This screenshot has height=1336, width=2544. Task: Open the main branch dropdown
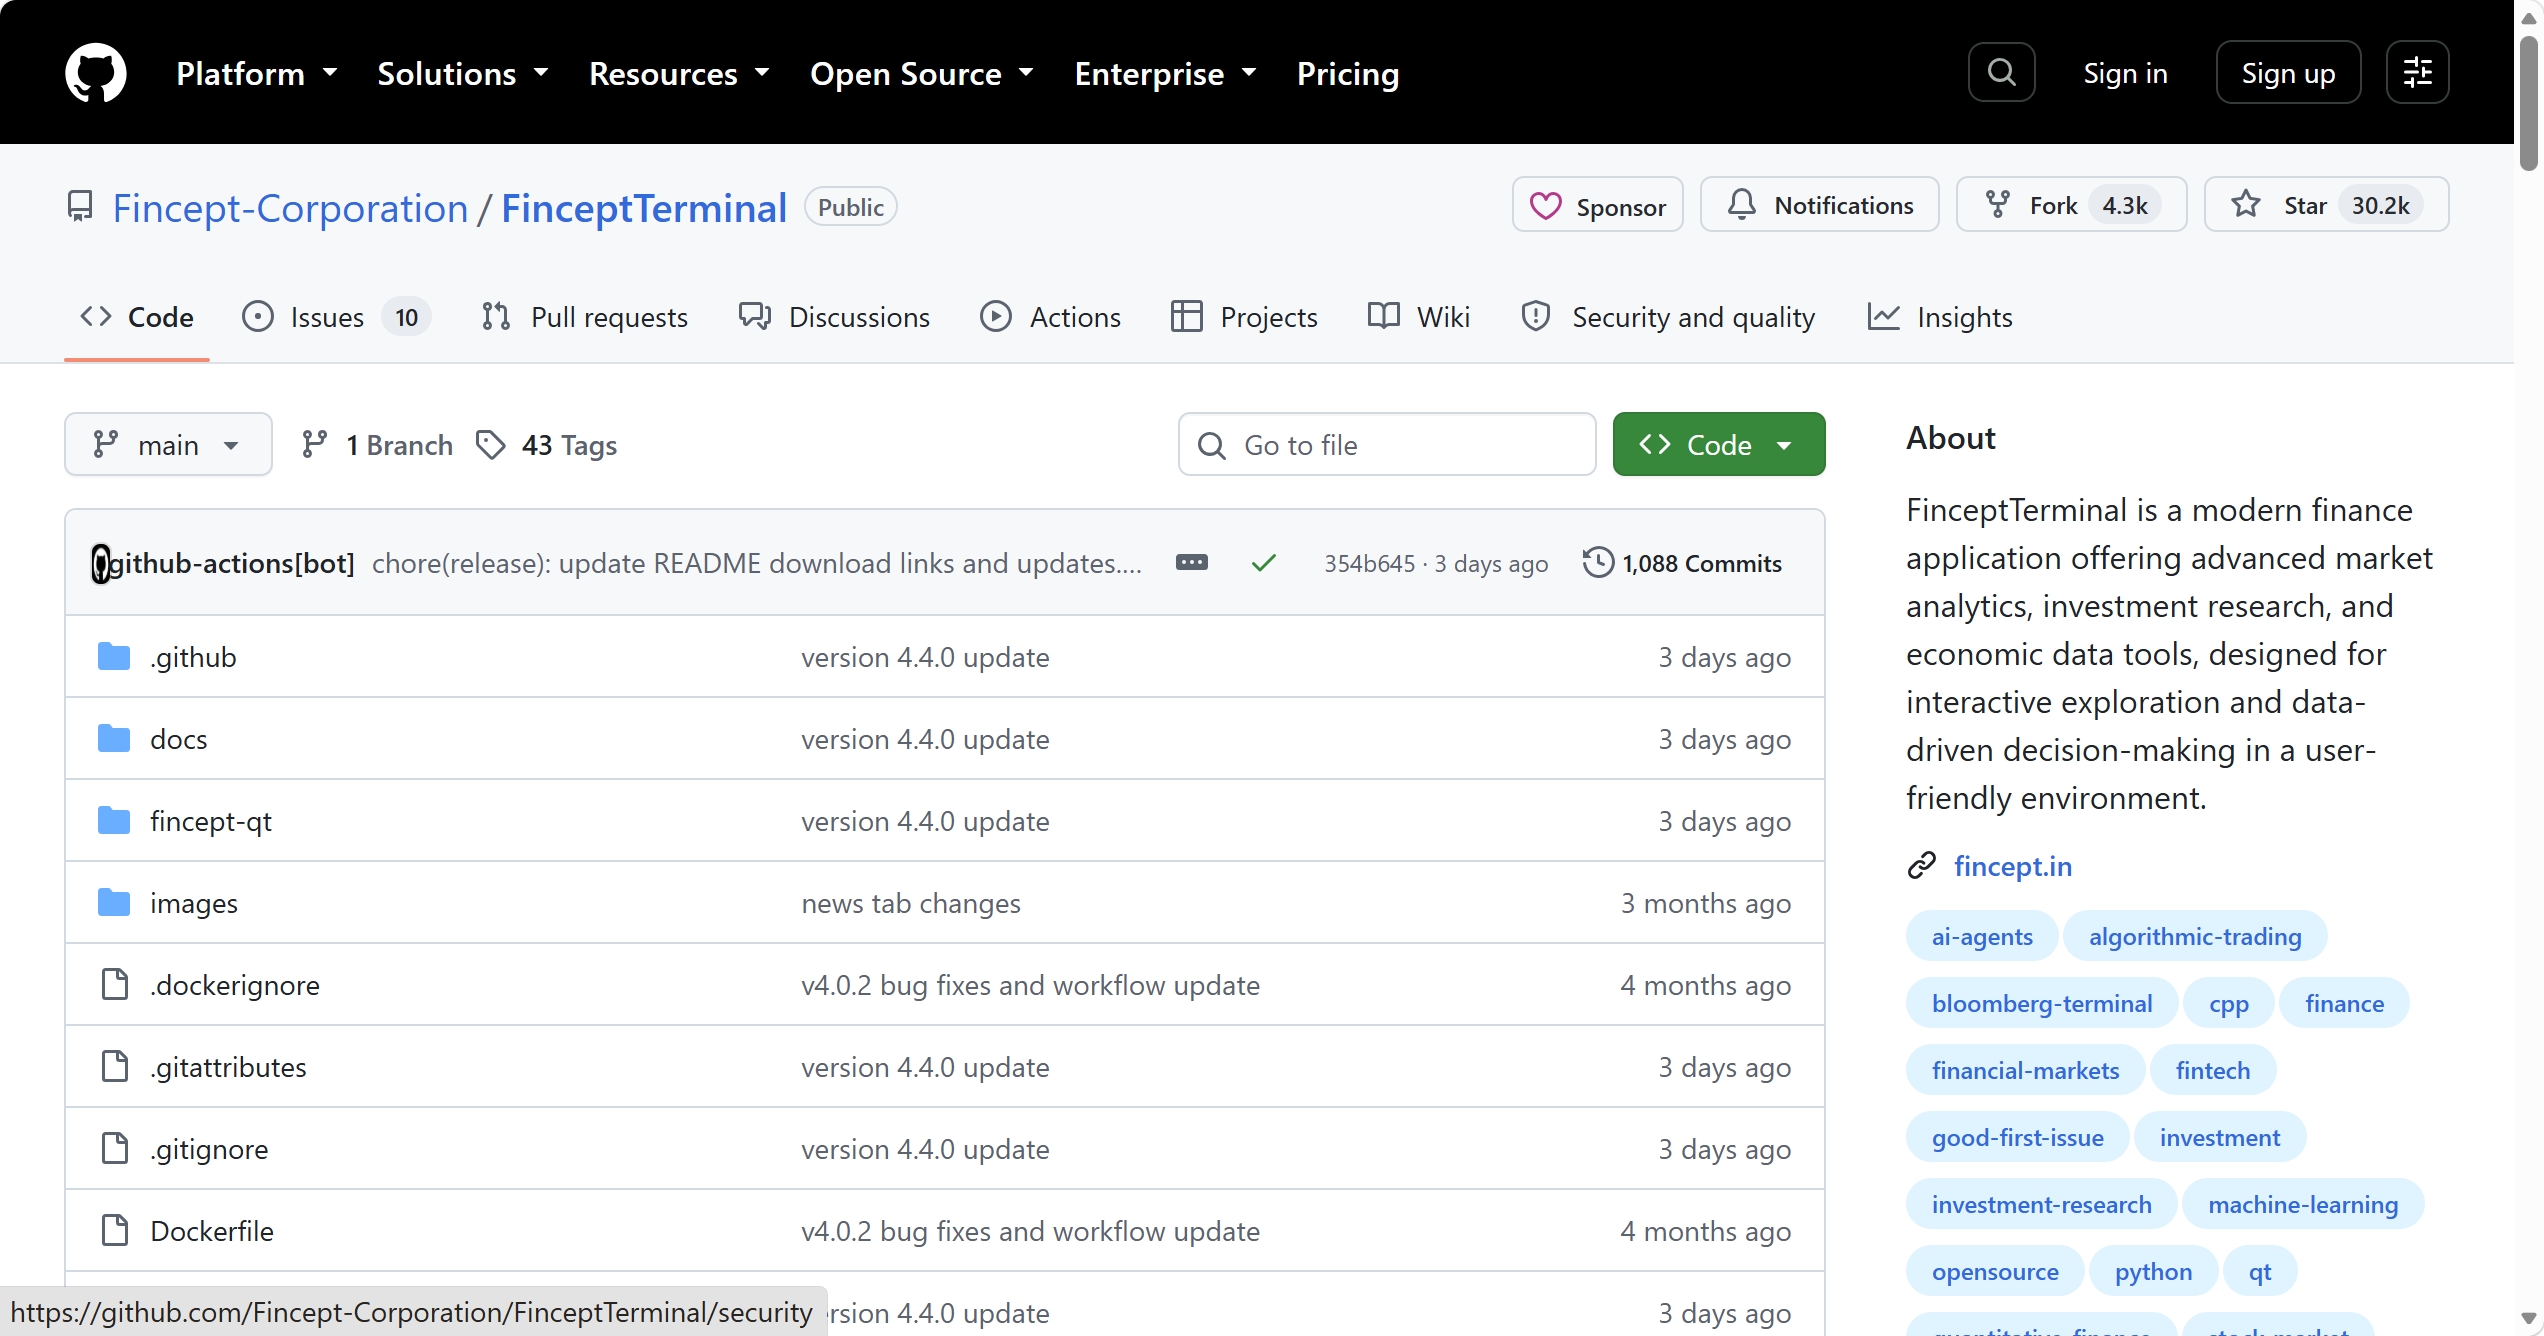(x=168, y=444)
